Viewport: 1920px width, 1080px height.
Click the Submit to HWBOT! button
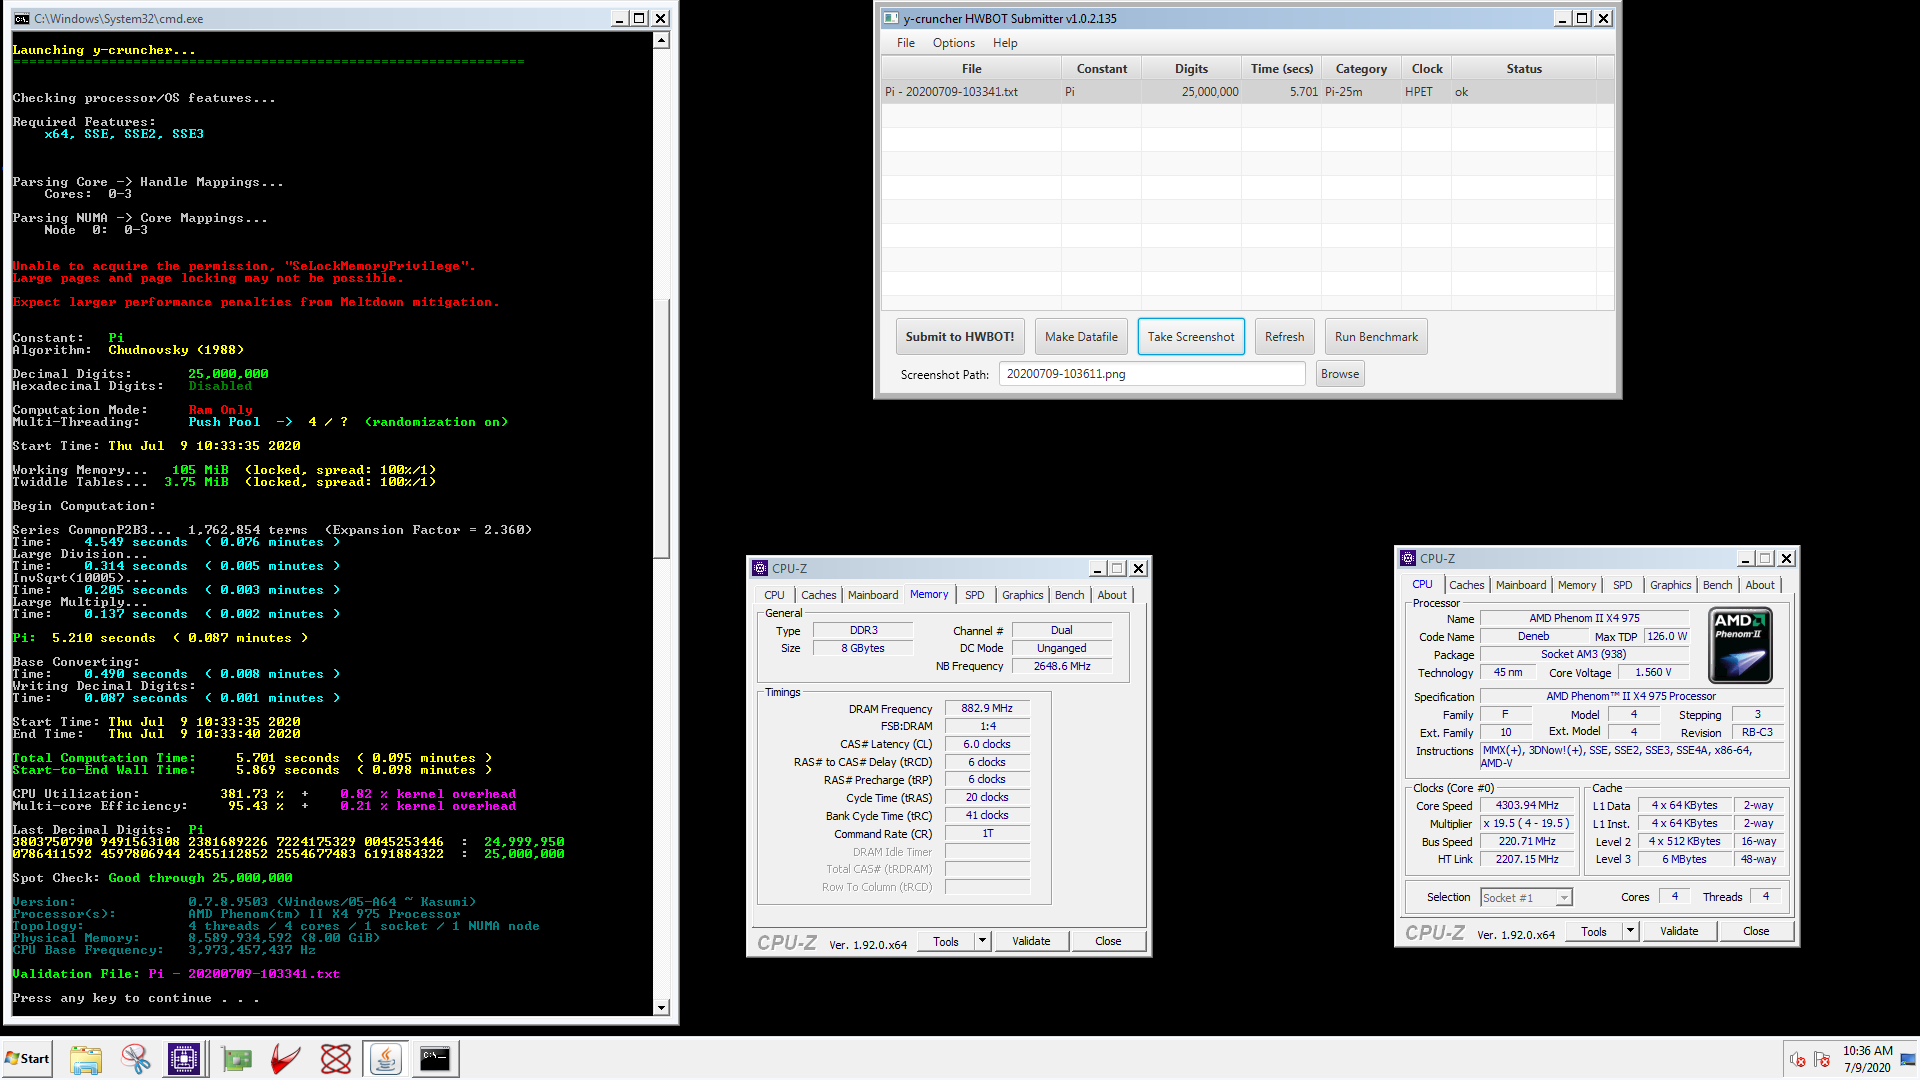click(959, 337)
